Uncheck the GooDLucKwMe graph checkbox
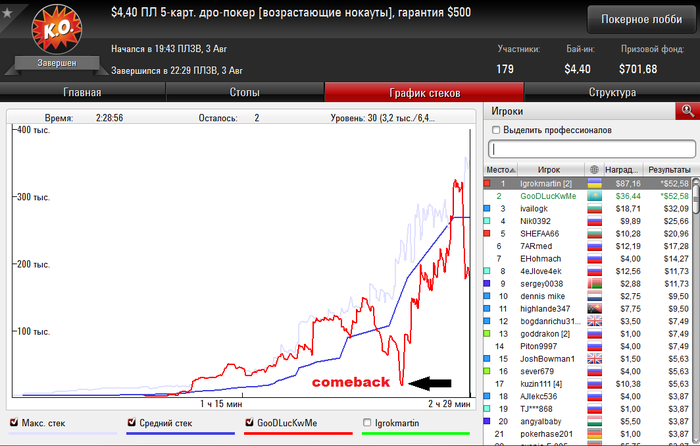700x446 pixels. coord(249,422)
